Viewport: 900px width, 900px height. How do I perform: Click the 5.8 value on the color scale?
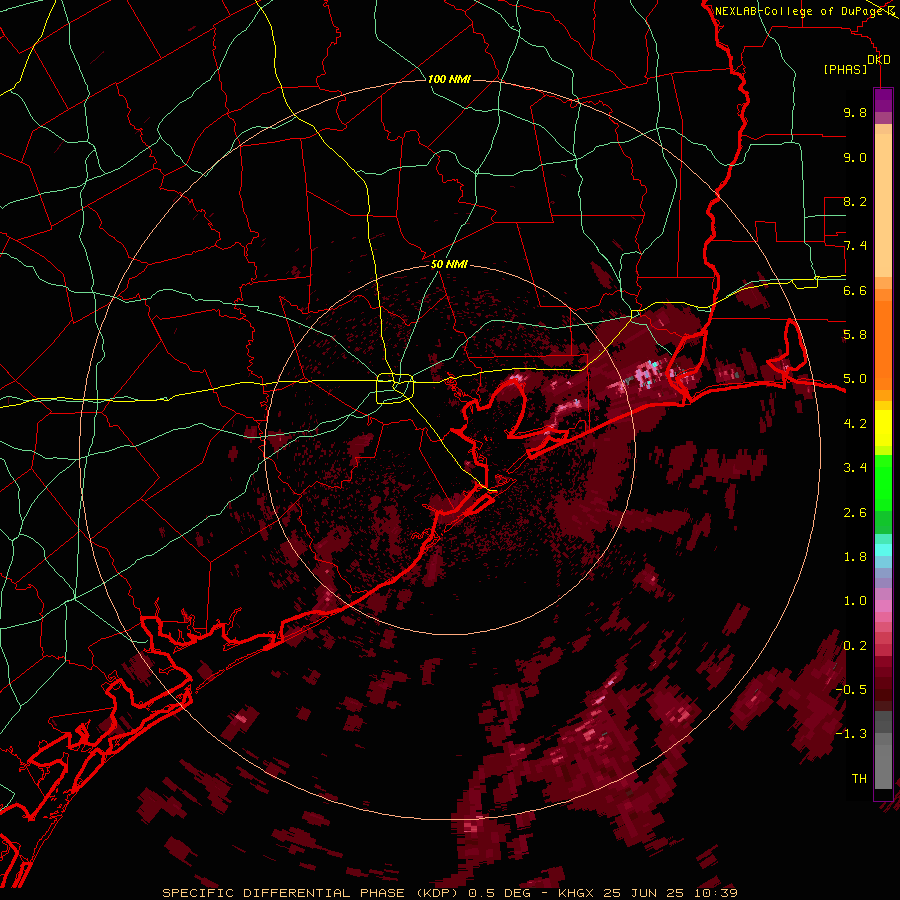click(855, 335)
